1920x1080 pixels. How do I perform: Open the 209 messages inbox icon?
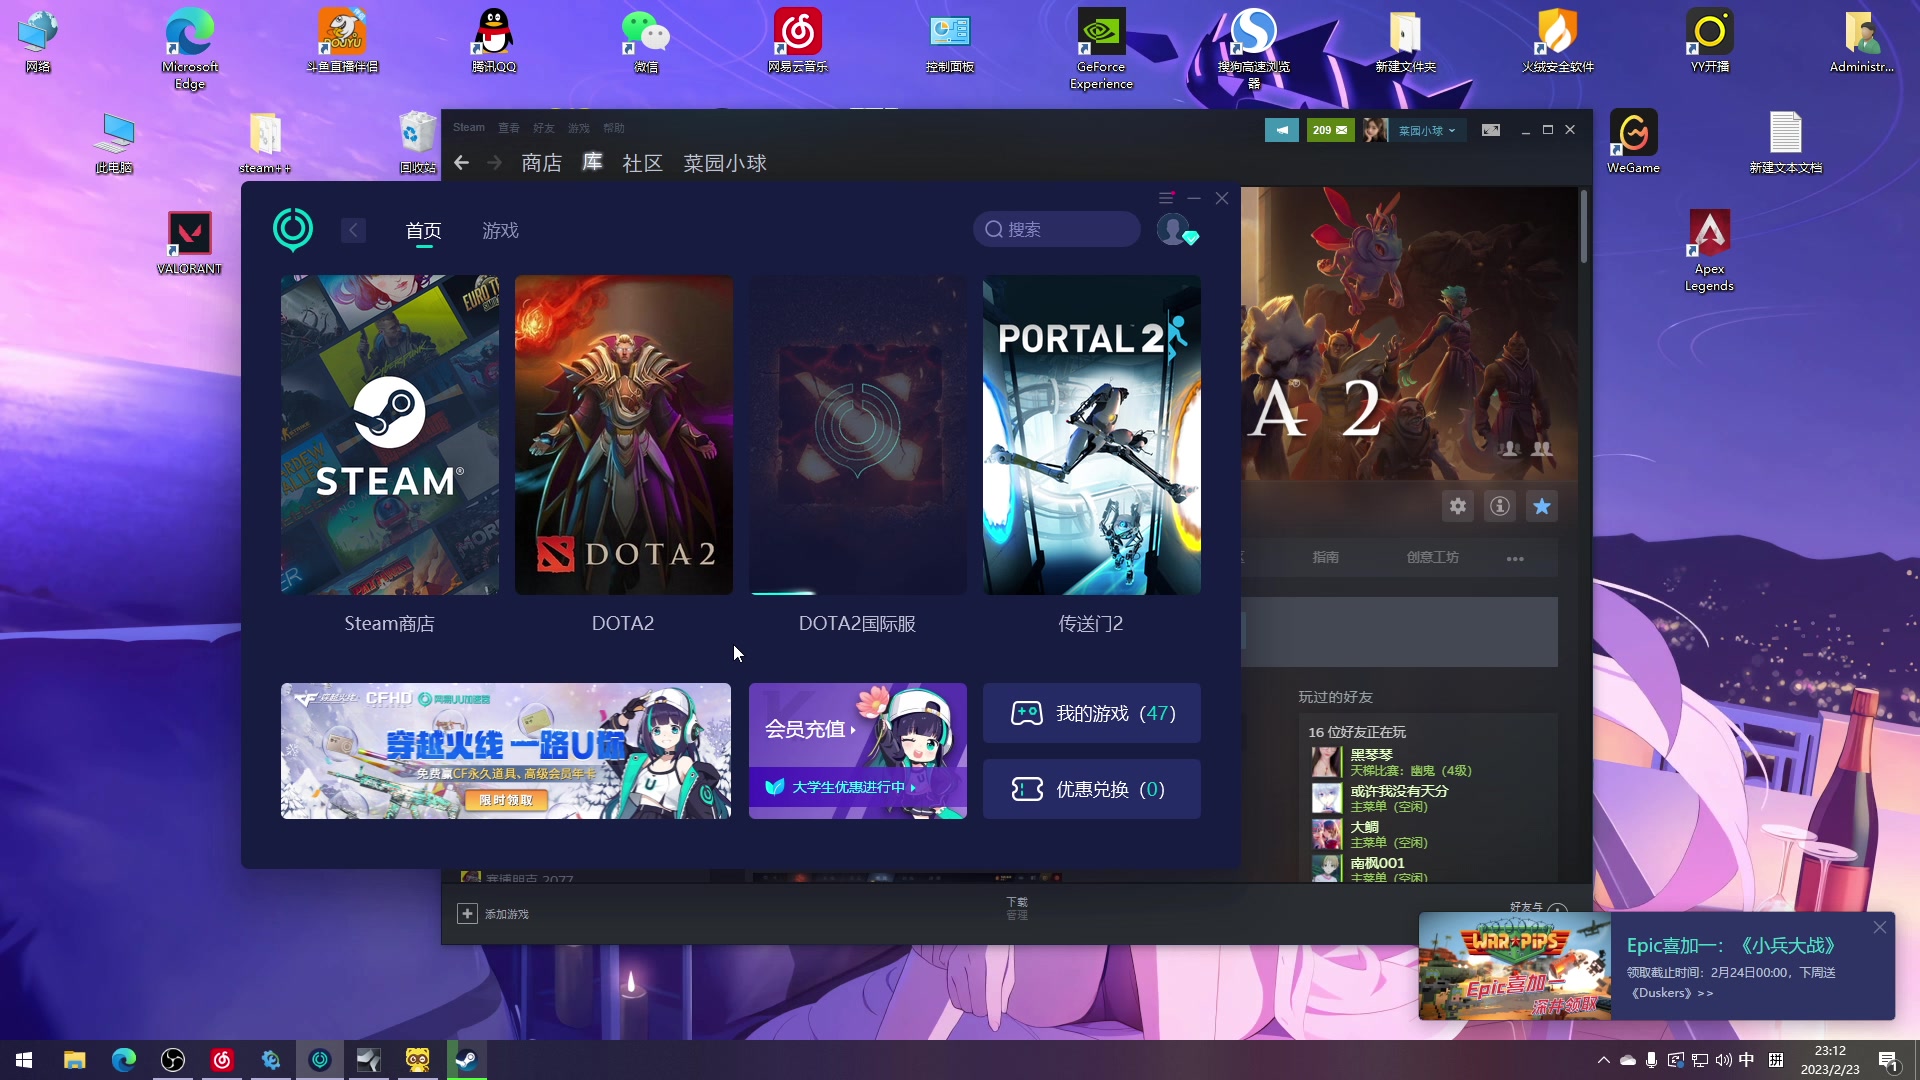point(1330,130)
